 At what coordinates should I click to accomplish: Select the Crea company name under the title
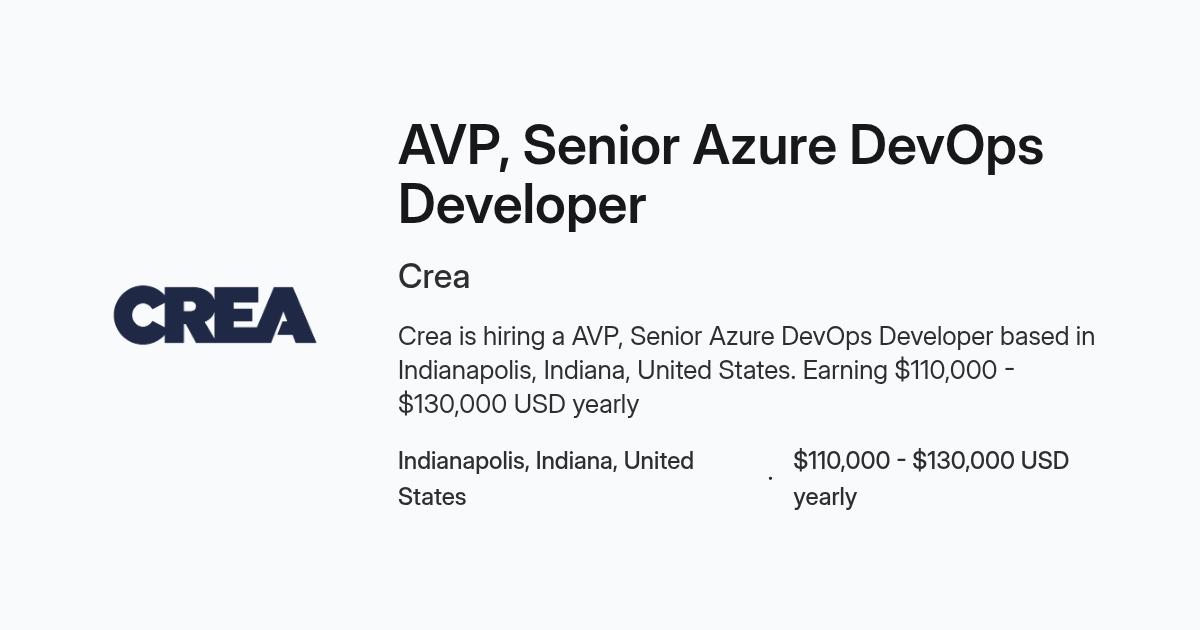coord(434,277)
